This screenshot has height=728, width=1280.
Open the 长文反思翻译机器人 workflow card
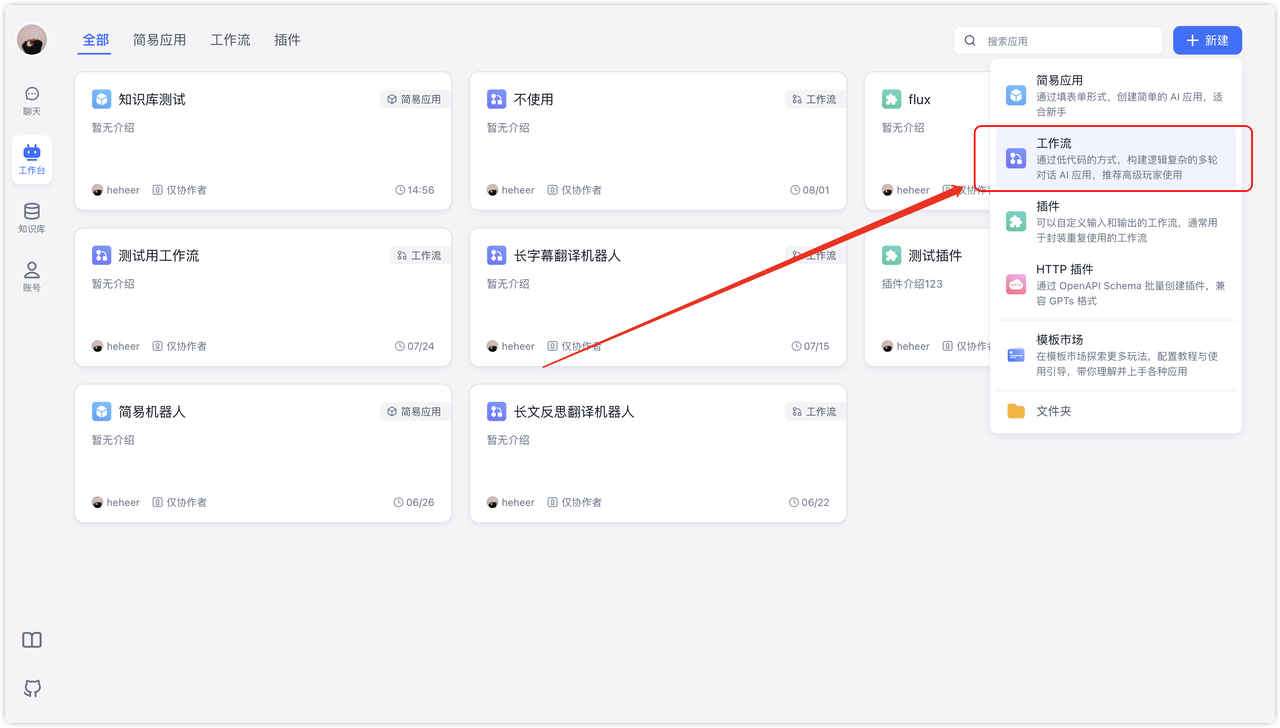point(657,453)
